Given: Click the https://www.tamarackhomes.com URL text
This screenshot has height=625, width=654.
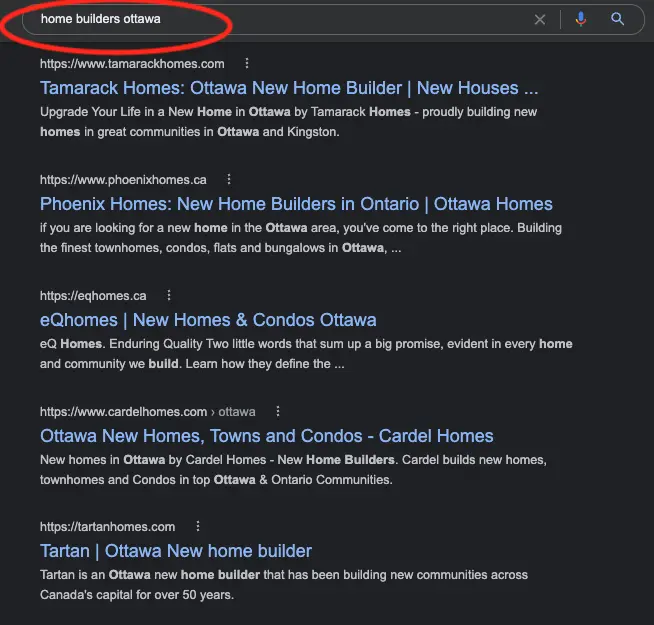Looking at the screenshot, I should click(132, 64).
